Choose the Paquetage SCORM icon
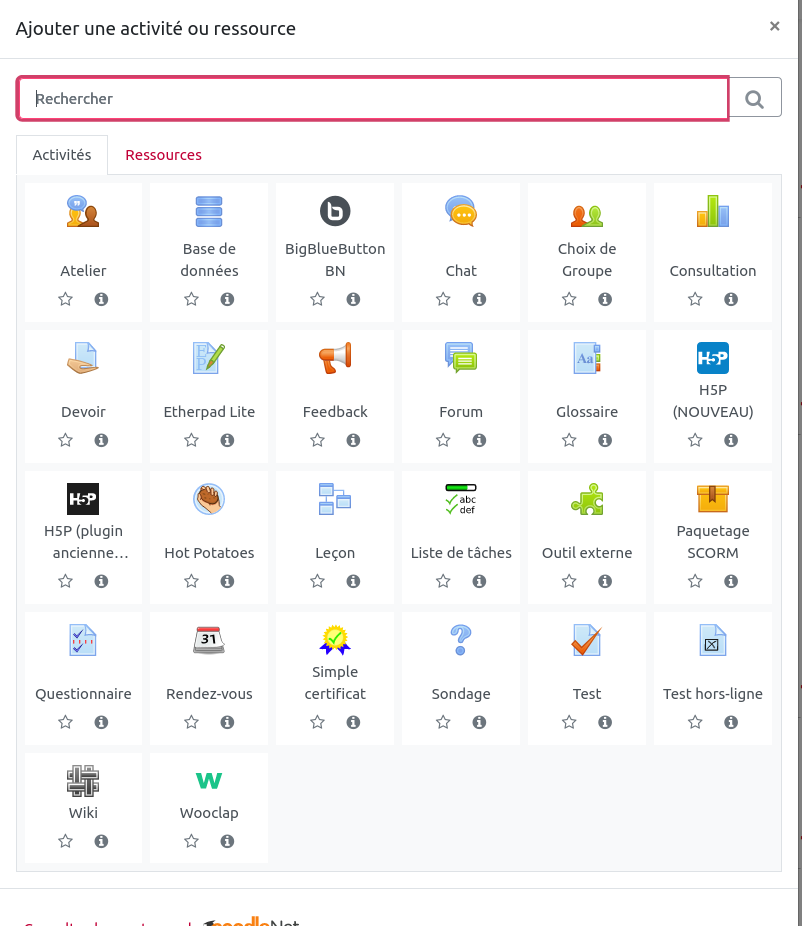 (713, 498)
